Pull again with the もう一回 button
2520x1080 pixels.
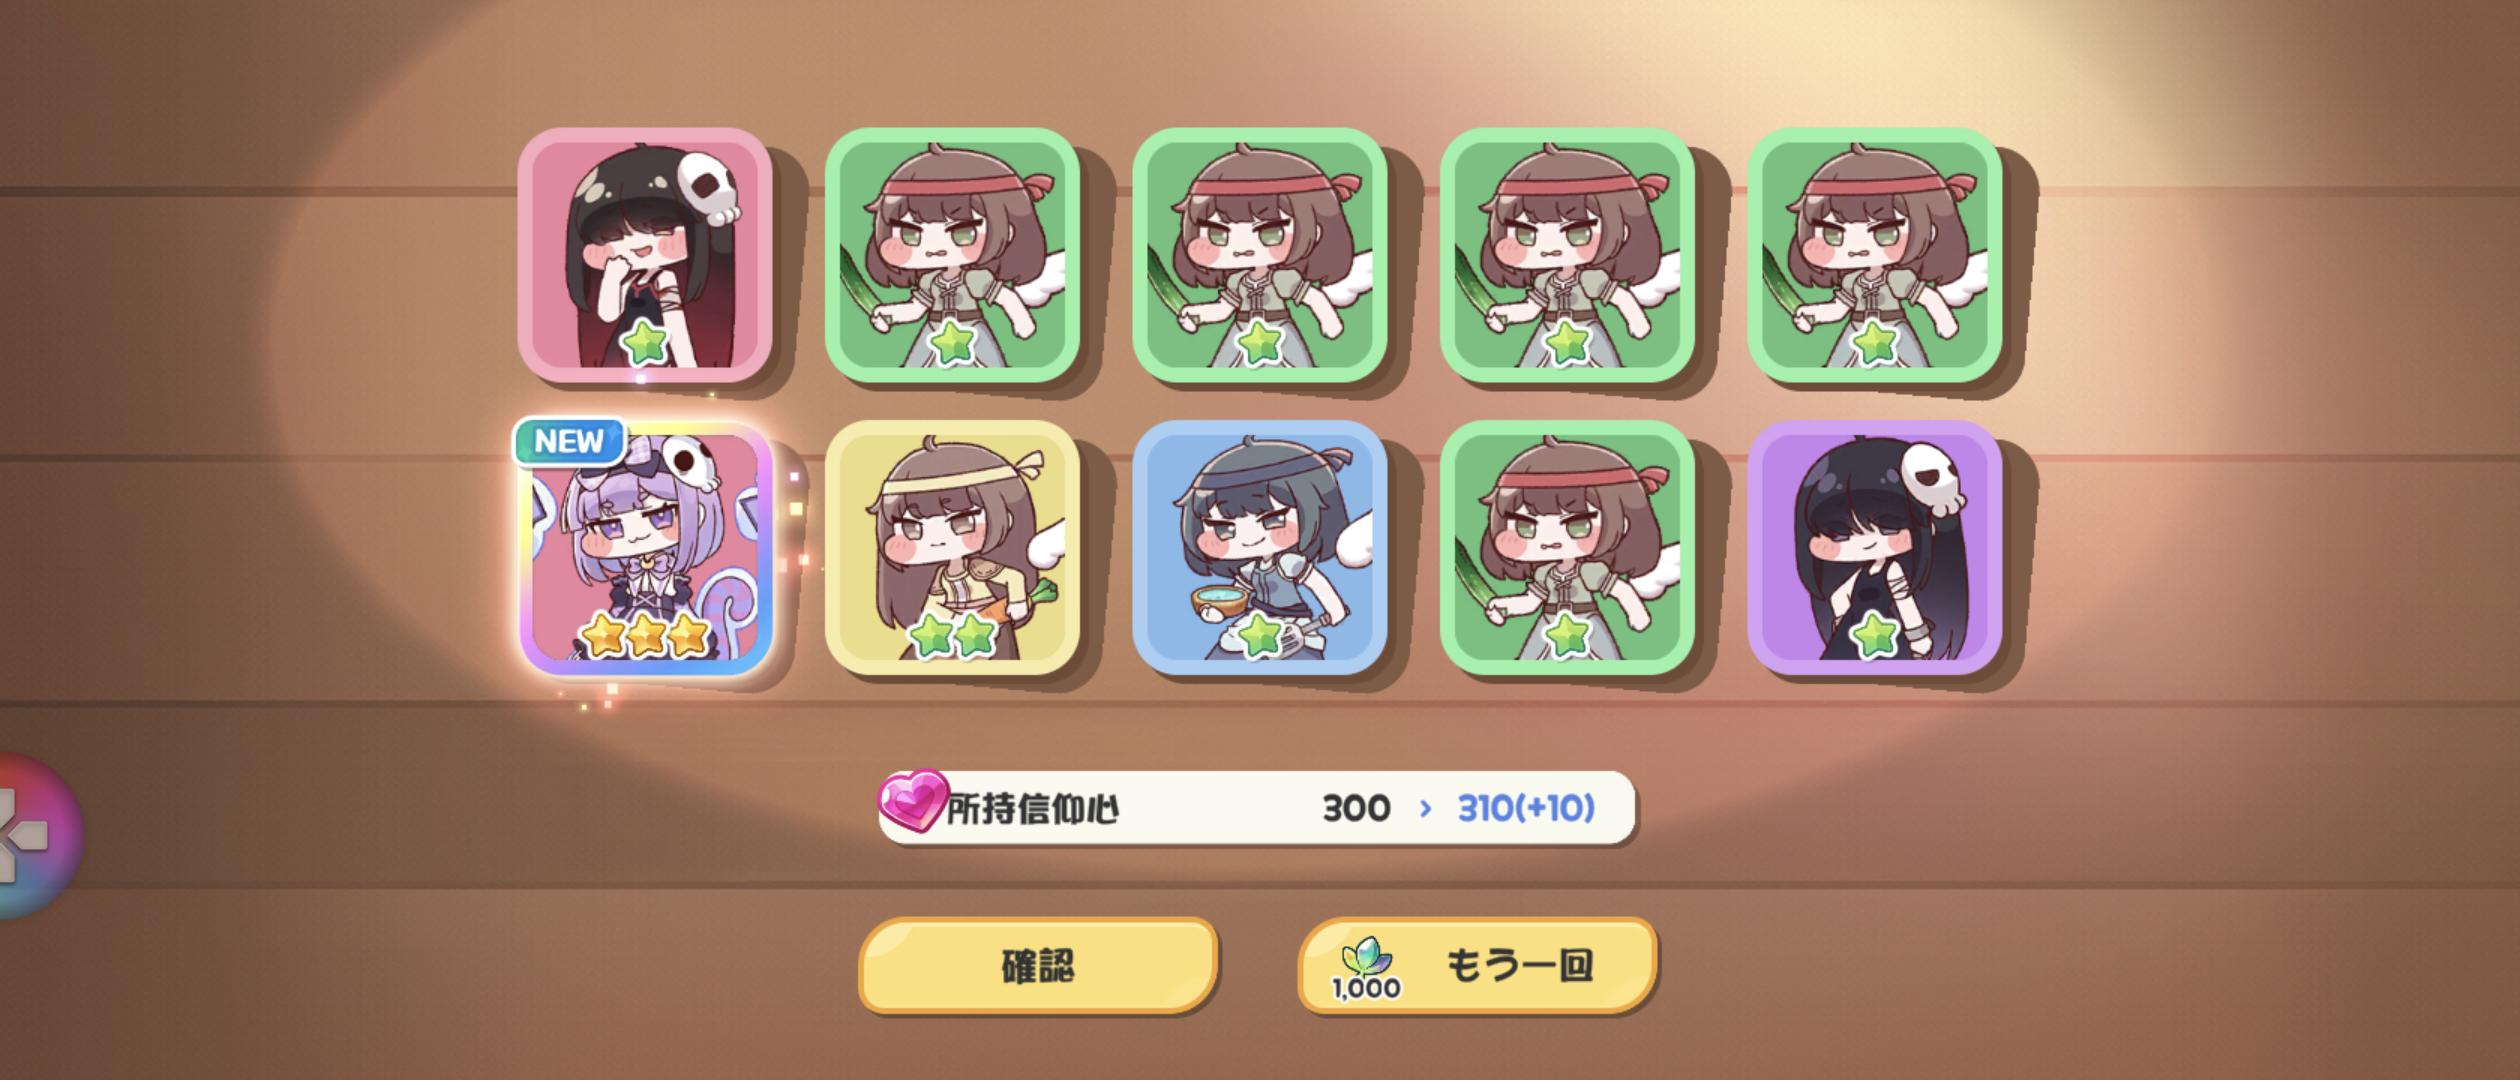[x=1477, y=965]
